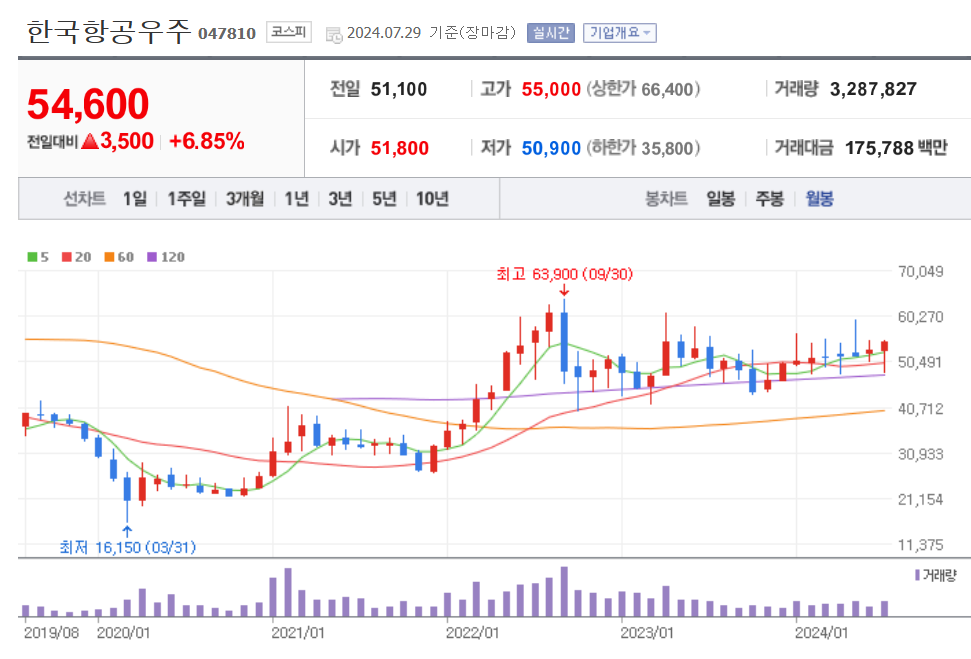Select the 3개월 line chart tab
This screenshot has width=971, height=659.
245,199
